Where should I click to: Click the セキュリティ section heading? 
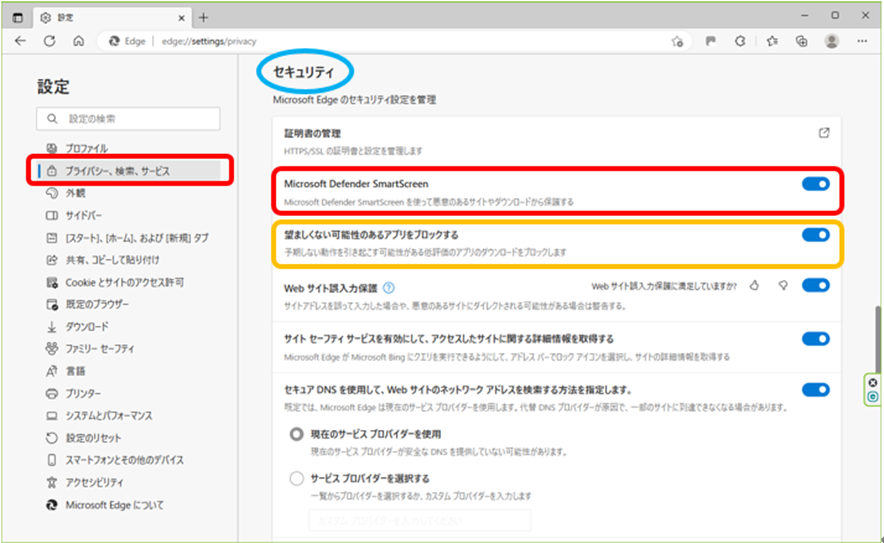(304, 72)
